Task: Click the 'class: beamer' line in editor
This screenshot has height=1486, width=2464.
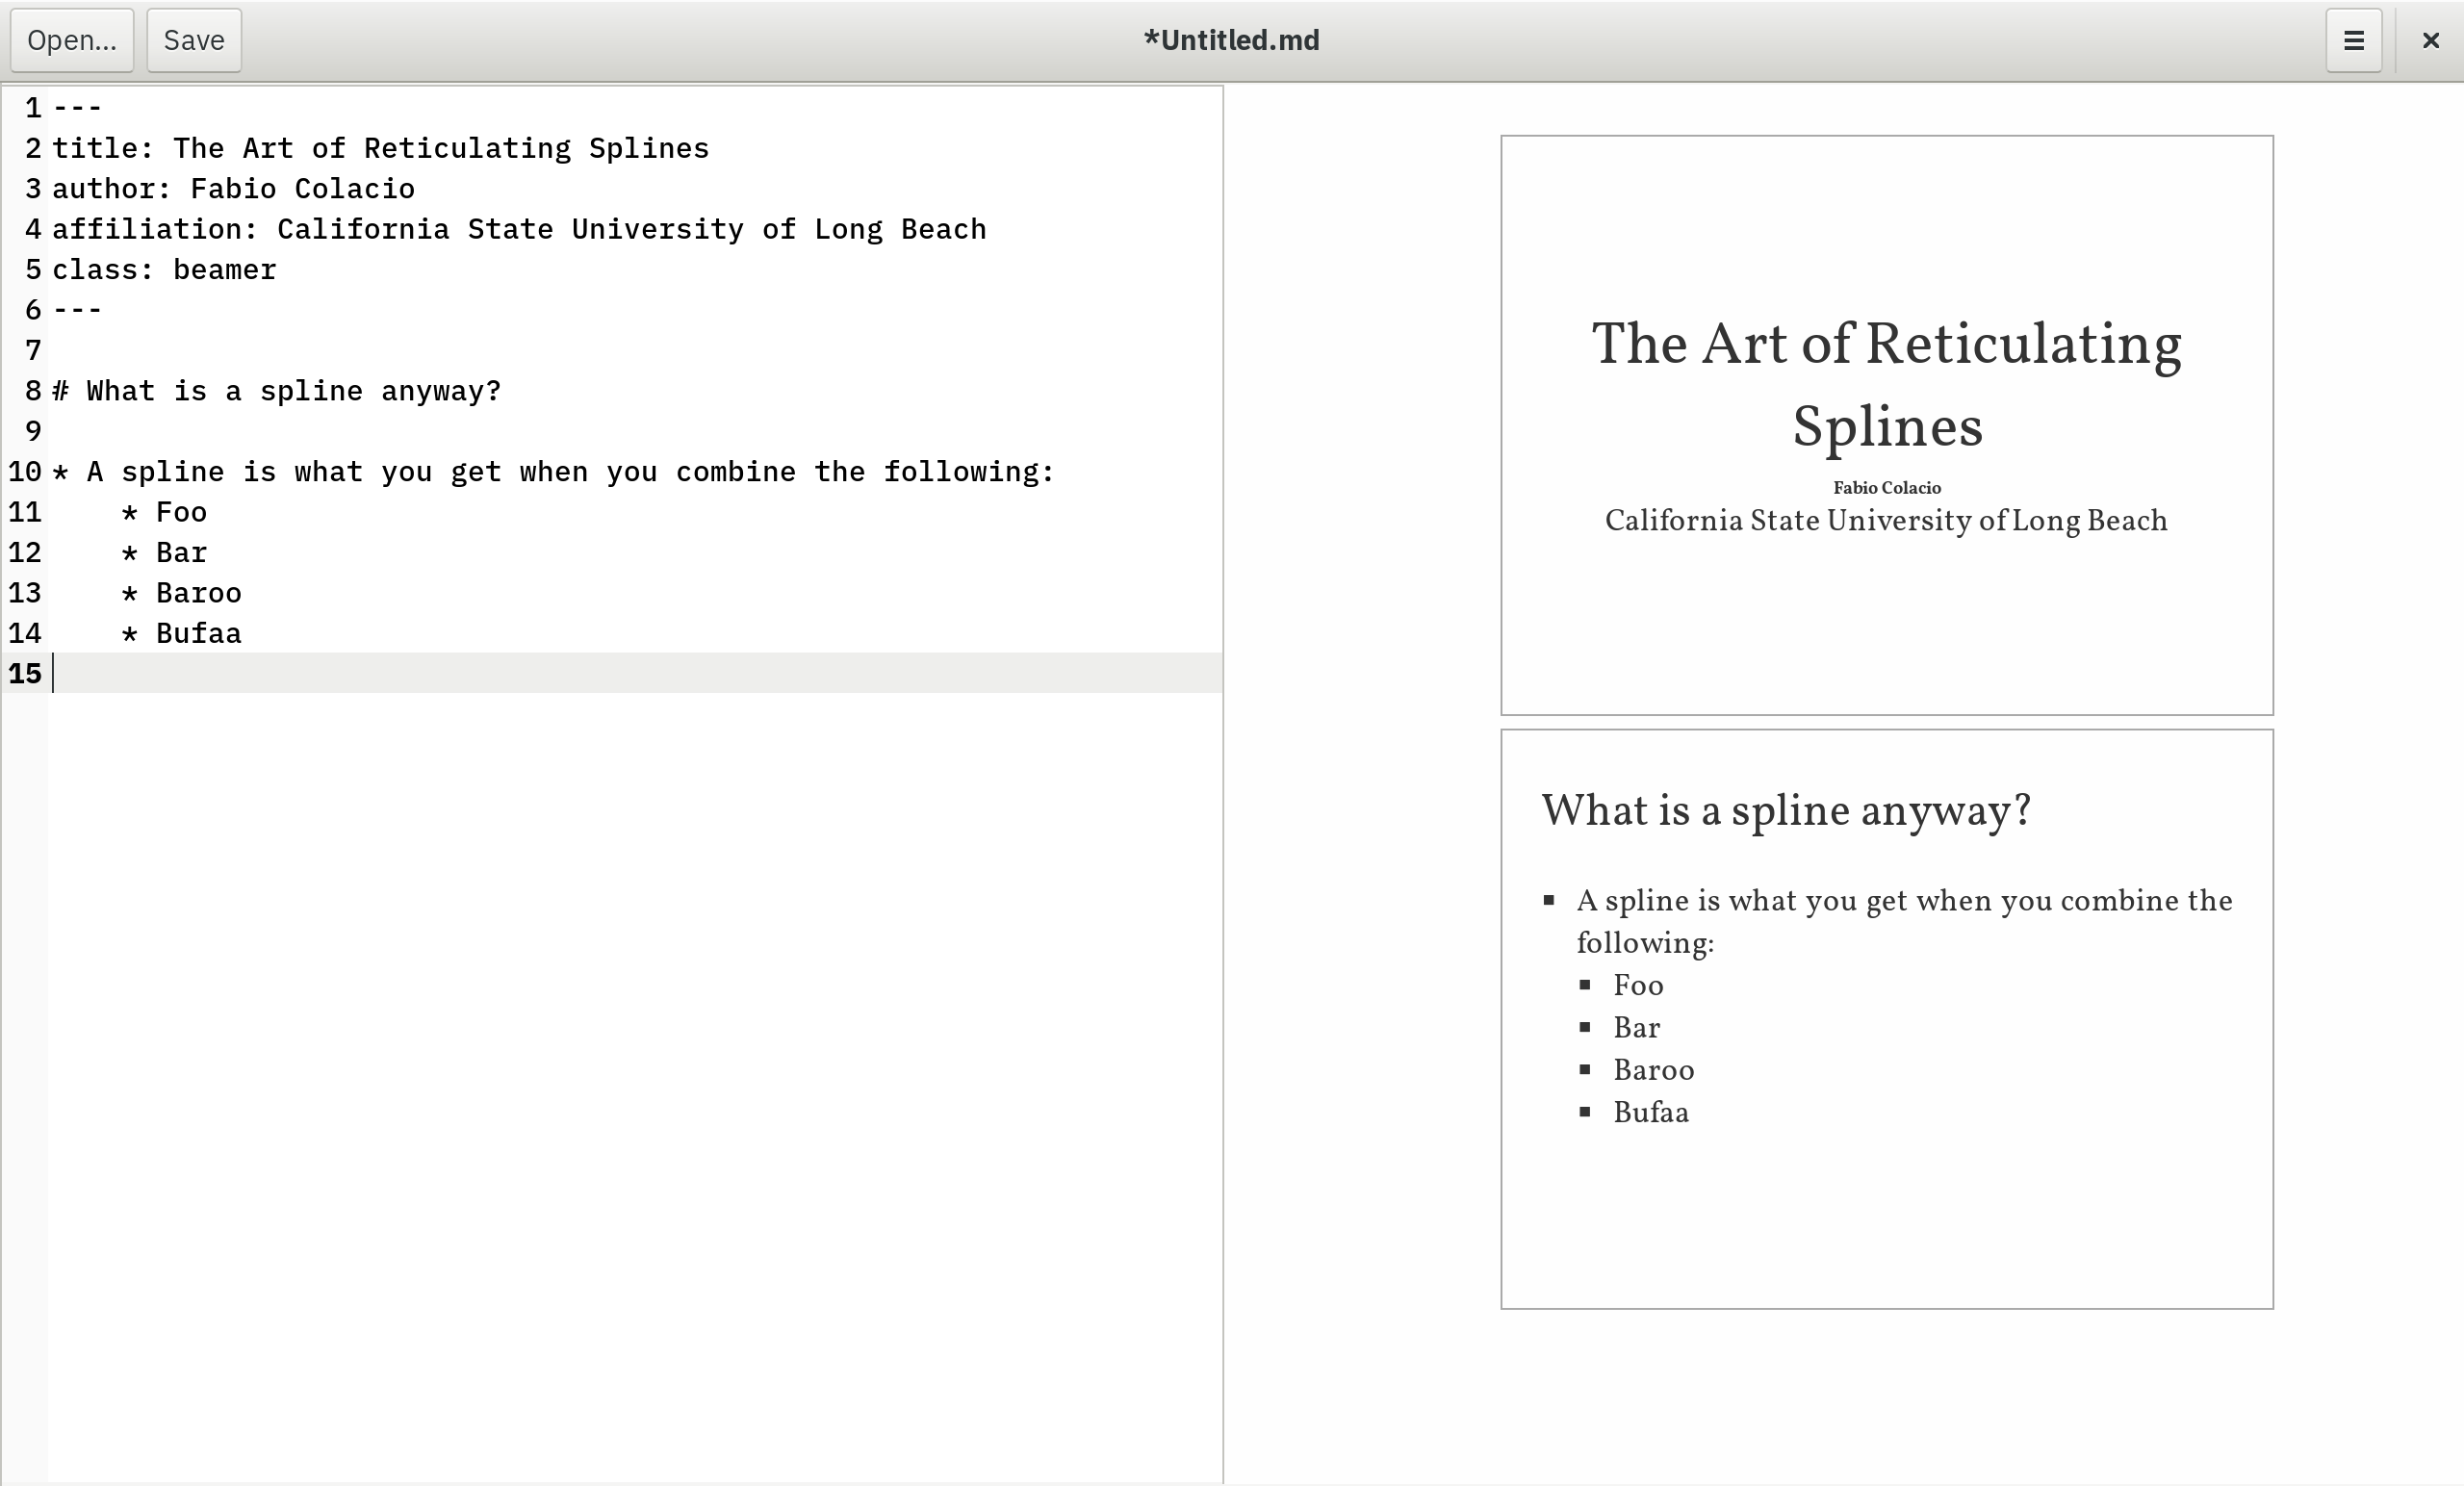Action: click(x=164, y=270)
